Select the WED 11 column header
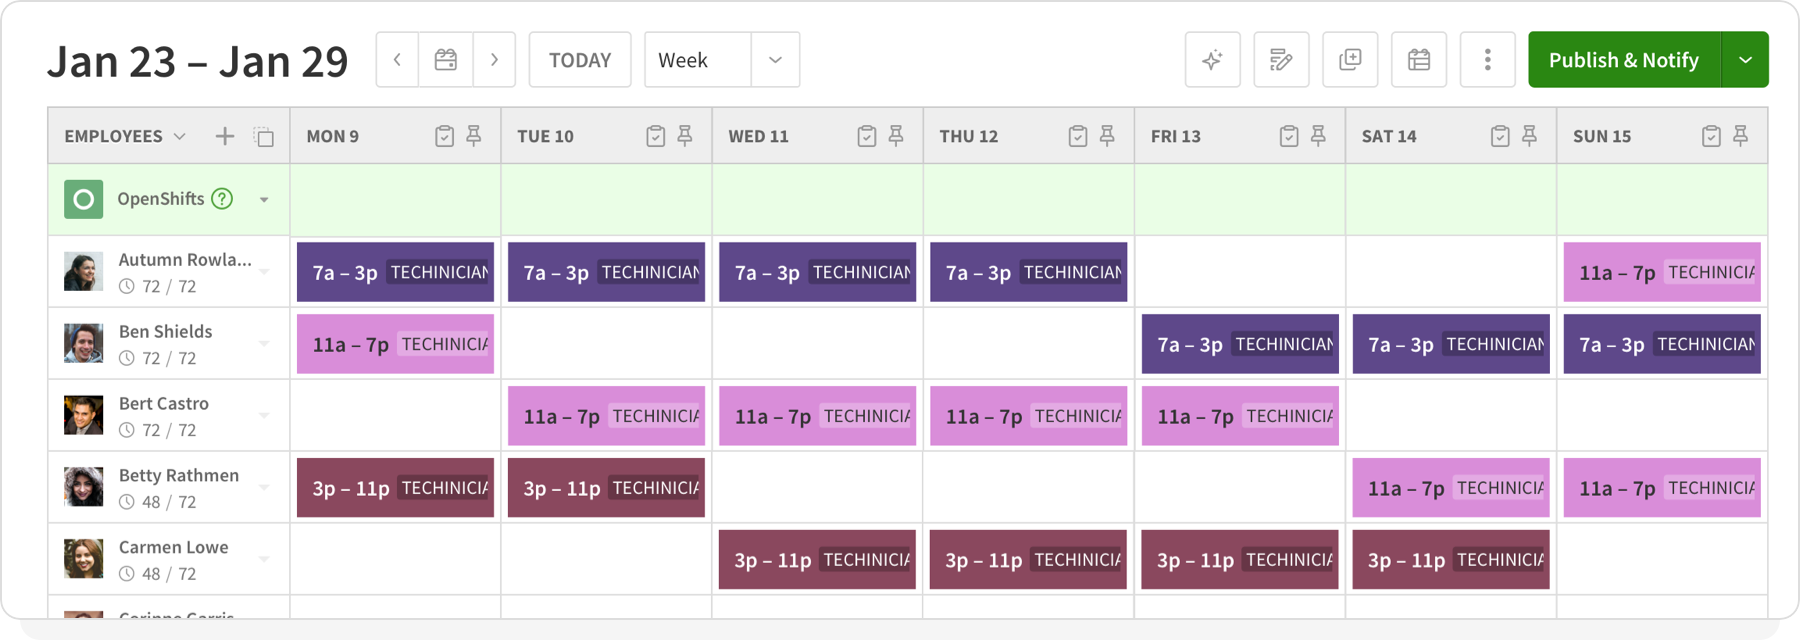The width and height of the screenshot is (1800, 640). [x=758, y=136]
